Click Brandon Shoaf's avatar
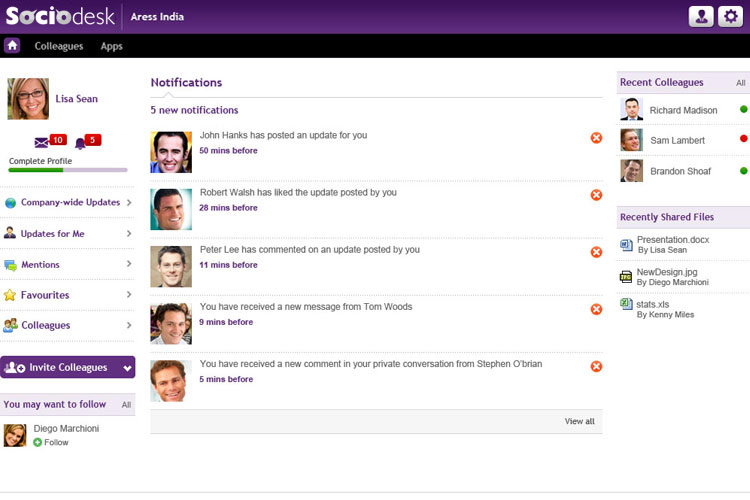The image size is (750, 500). [631, 171]
